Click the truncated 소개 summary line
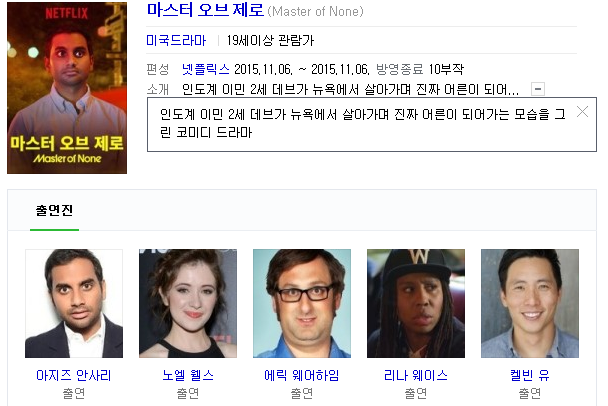Screen dimensions: 608x406 tap(351, 90)
